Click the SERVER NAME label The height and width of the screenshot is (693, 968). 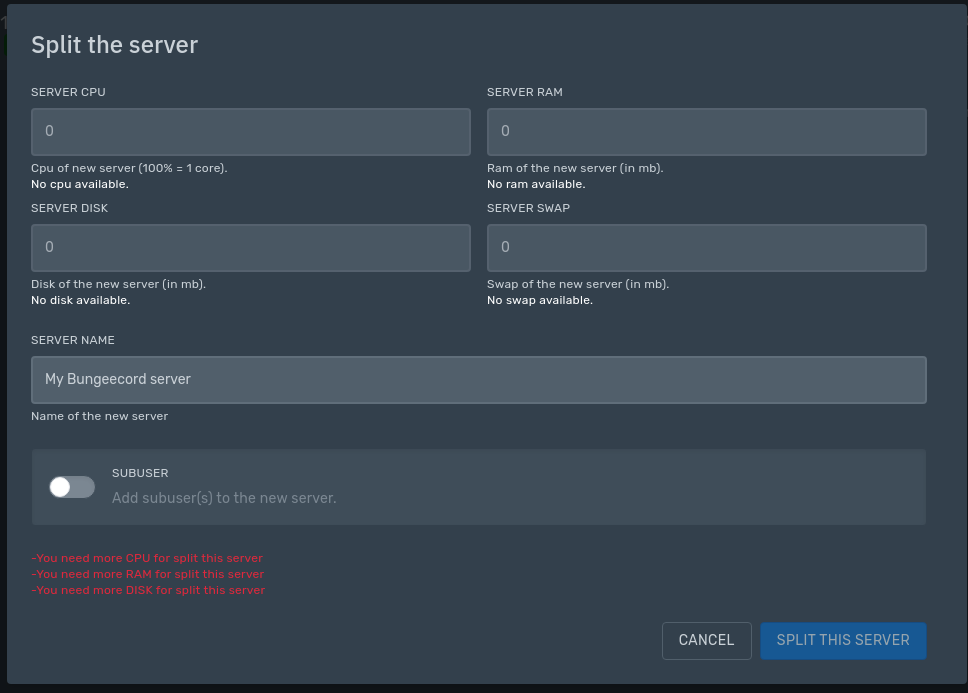[73, 340]
